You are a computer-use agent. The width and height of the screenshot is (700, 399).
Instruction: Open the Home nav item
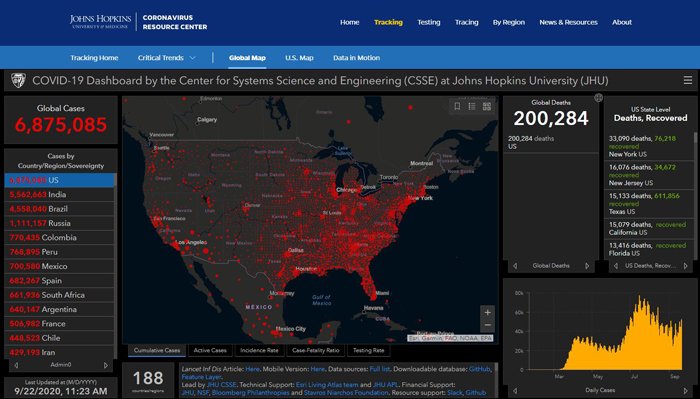[350, 22]
